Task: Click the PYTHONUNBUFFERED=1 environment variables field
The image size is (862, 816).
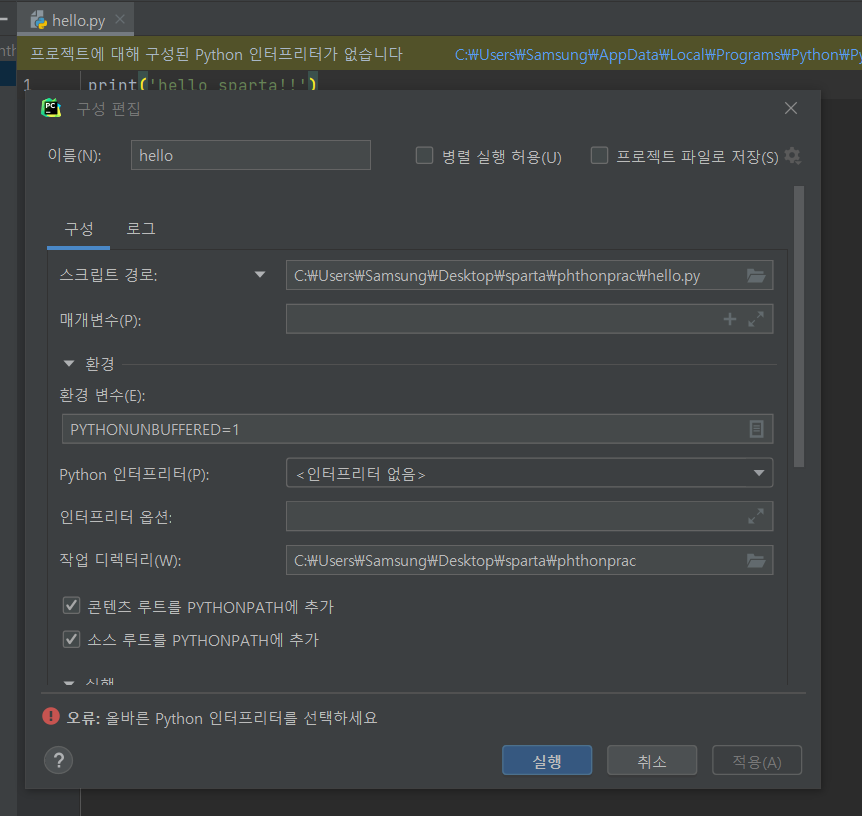Action: [x=417, y=429]
